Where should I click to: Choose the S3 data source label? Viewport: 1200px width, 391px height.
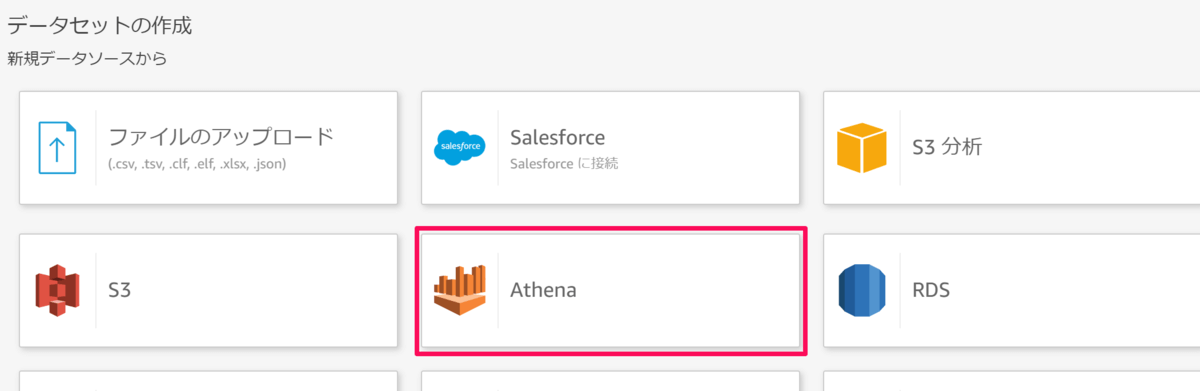pos(120,291)
